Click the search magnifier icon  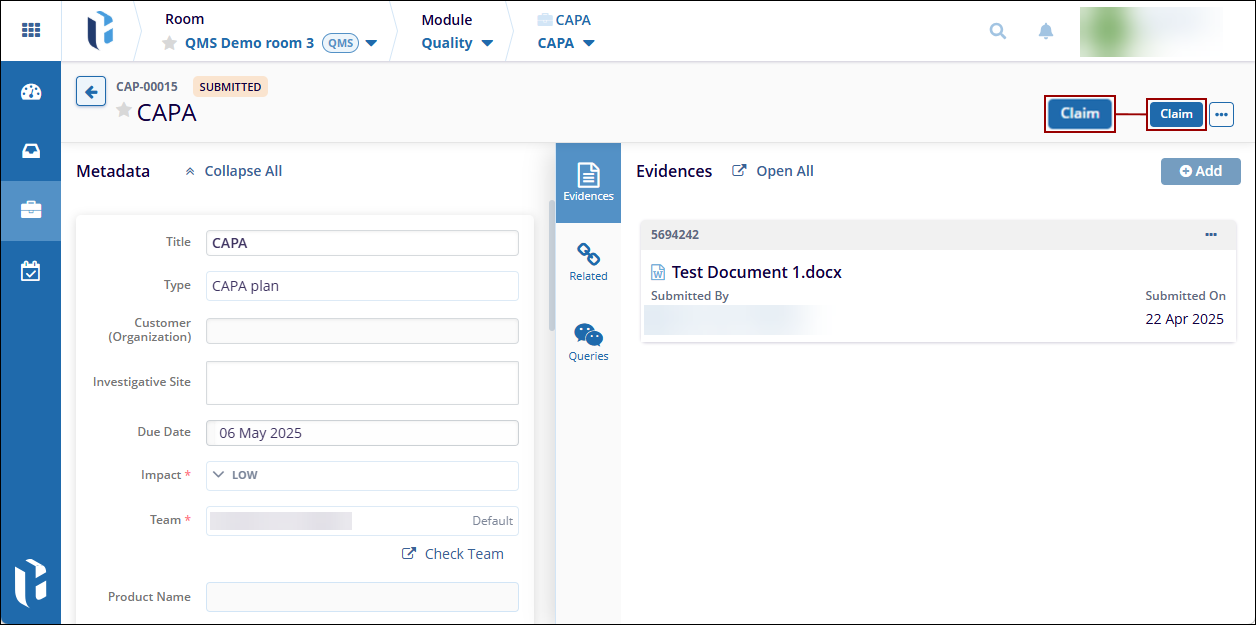point(997,31)
